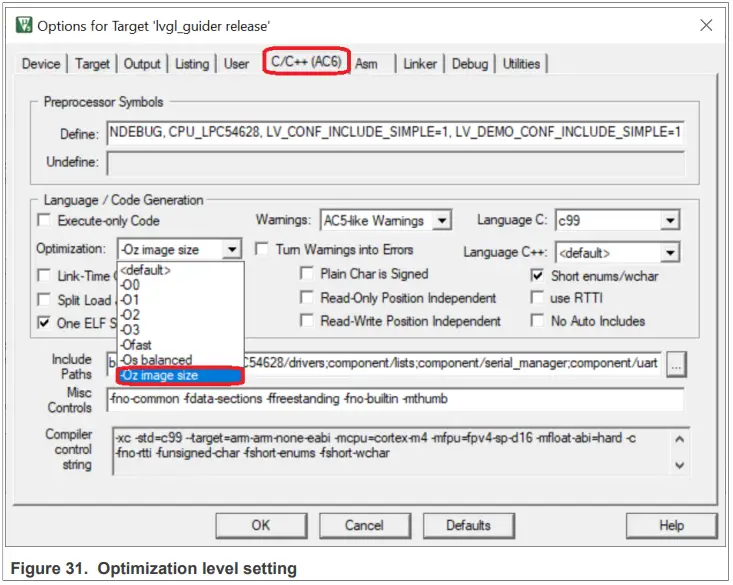Screen dimensions: 733x585
Task: Click the OK button
Action: click(x=261, y=526)
